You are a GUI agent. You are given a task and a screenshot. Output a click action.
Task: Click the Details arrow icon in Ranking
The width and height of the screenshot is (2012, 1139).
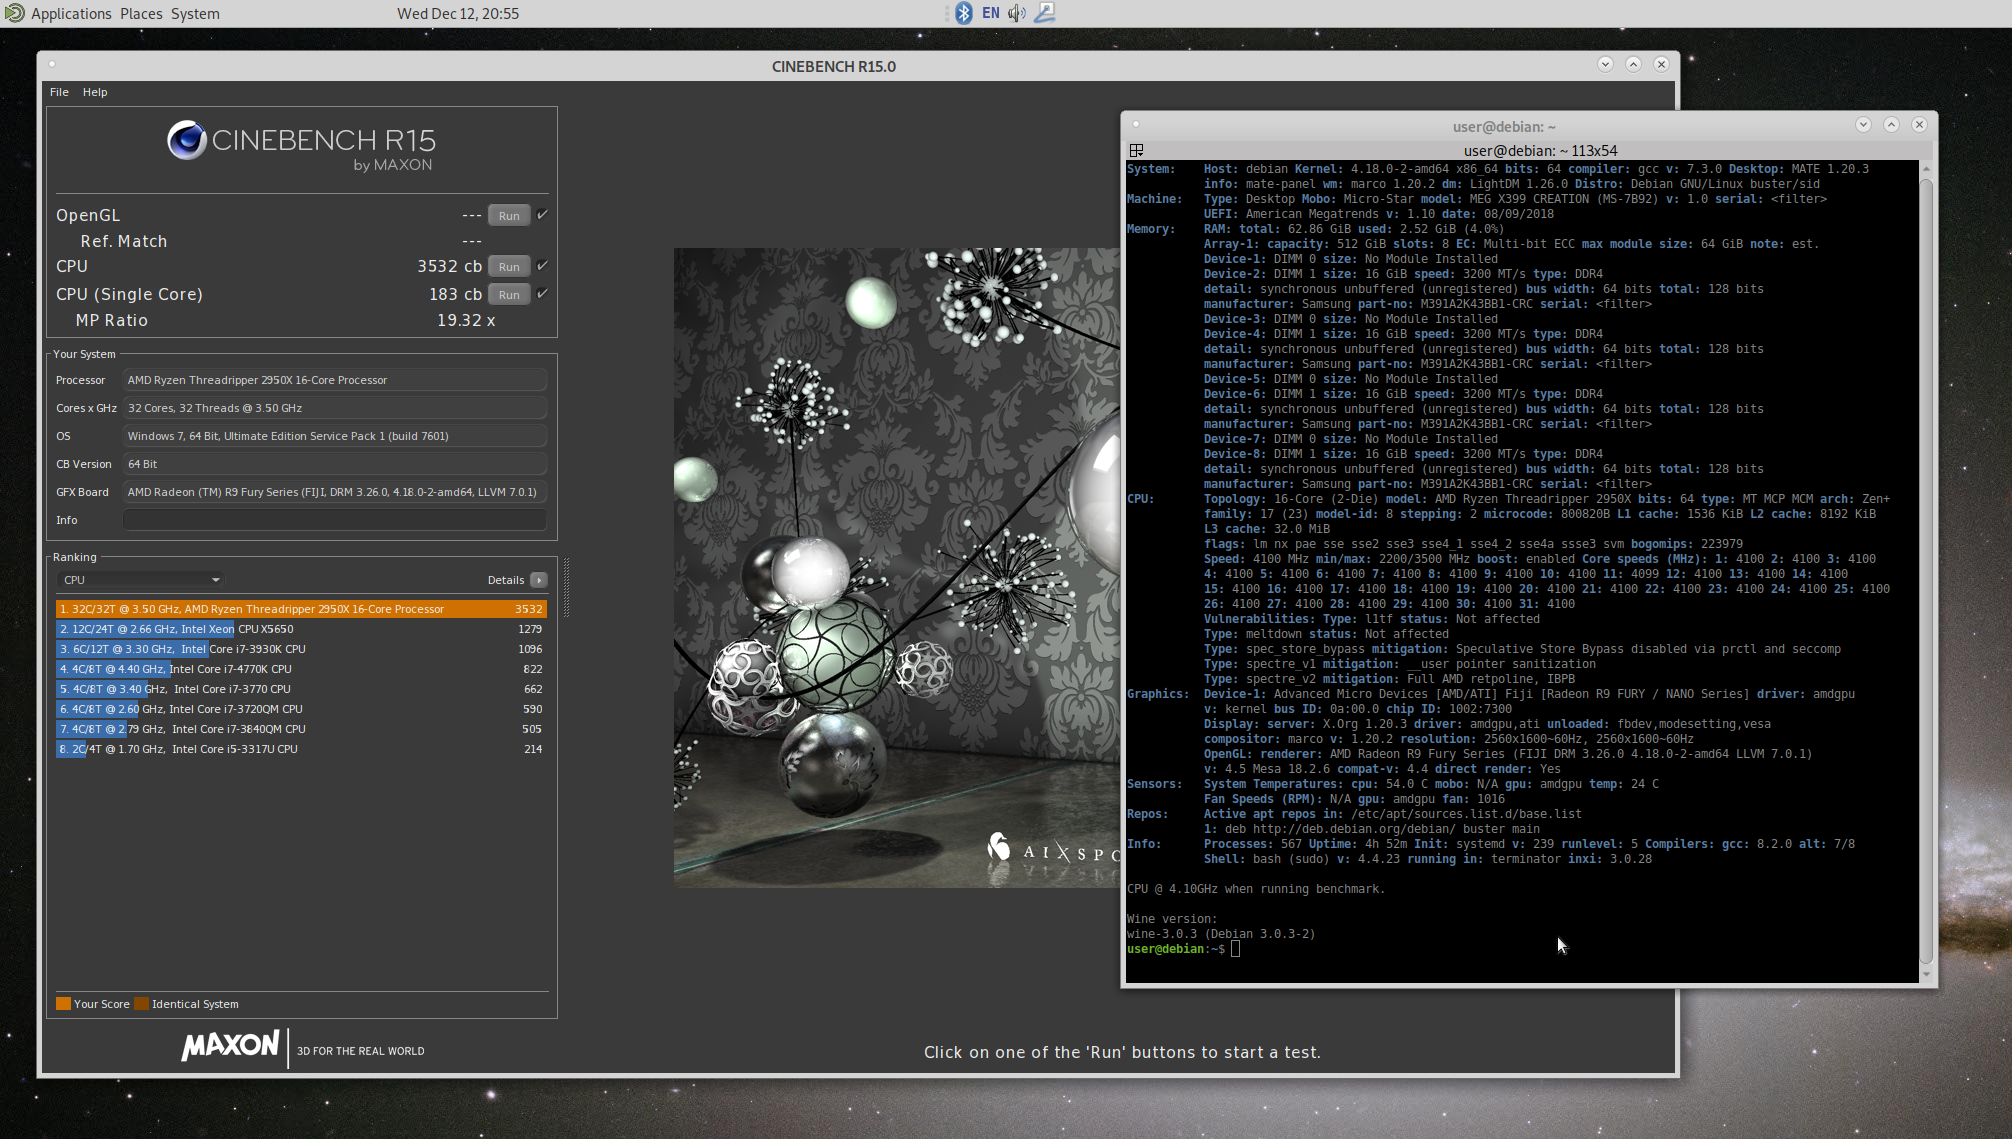539,580
